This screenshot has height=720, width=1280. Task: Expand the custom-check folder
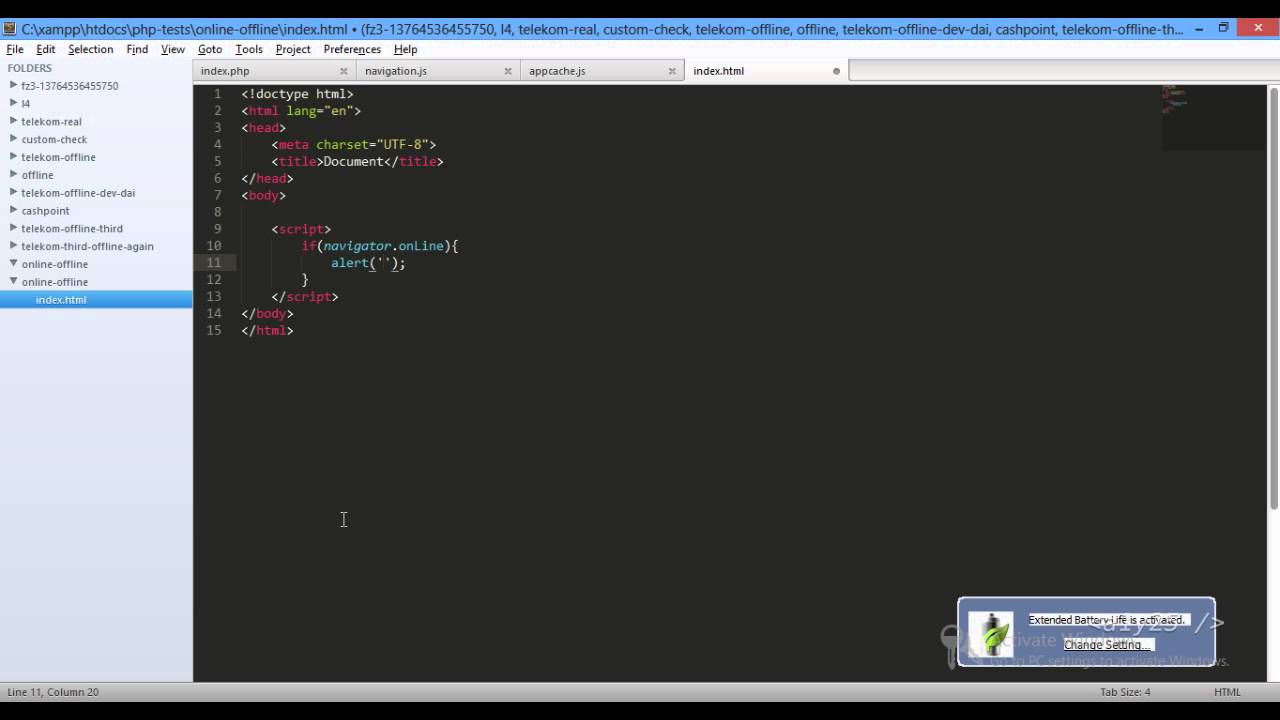(13, 139)
